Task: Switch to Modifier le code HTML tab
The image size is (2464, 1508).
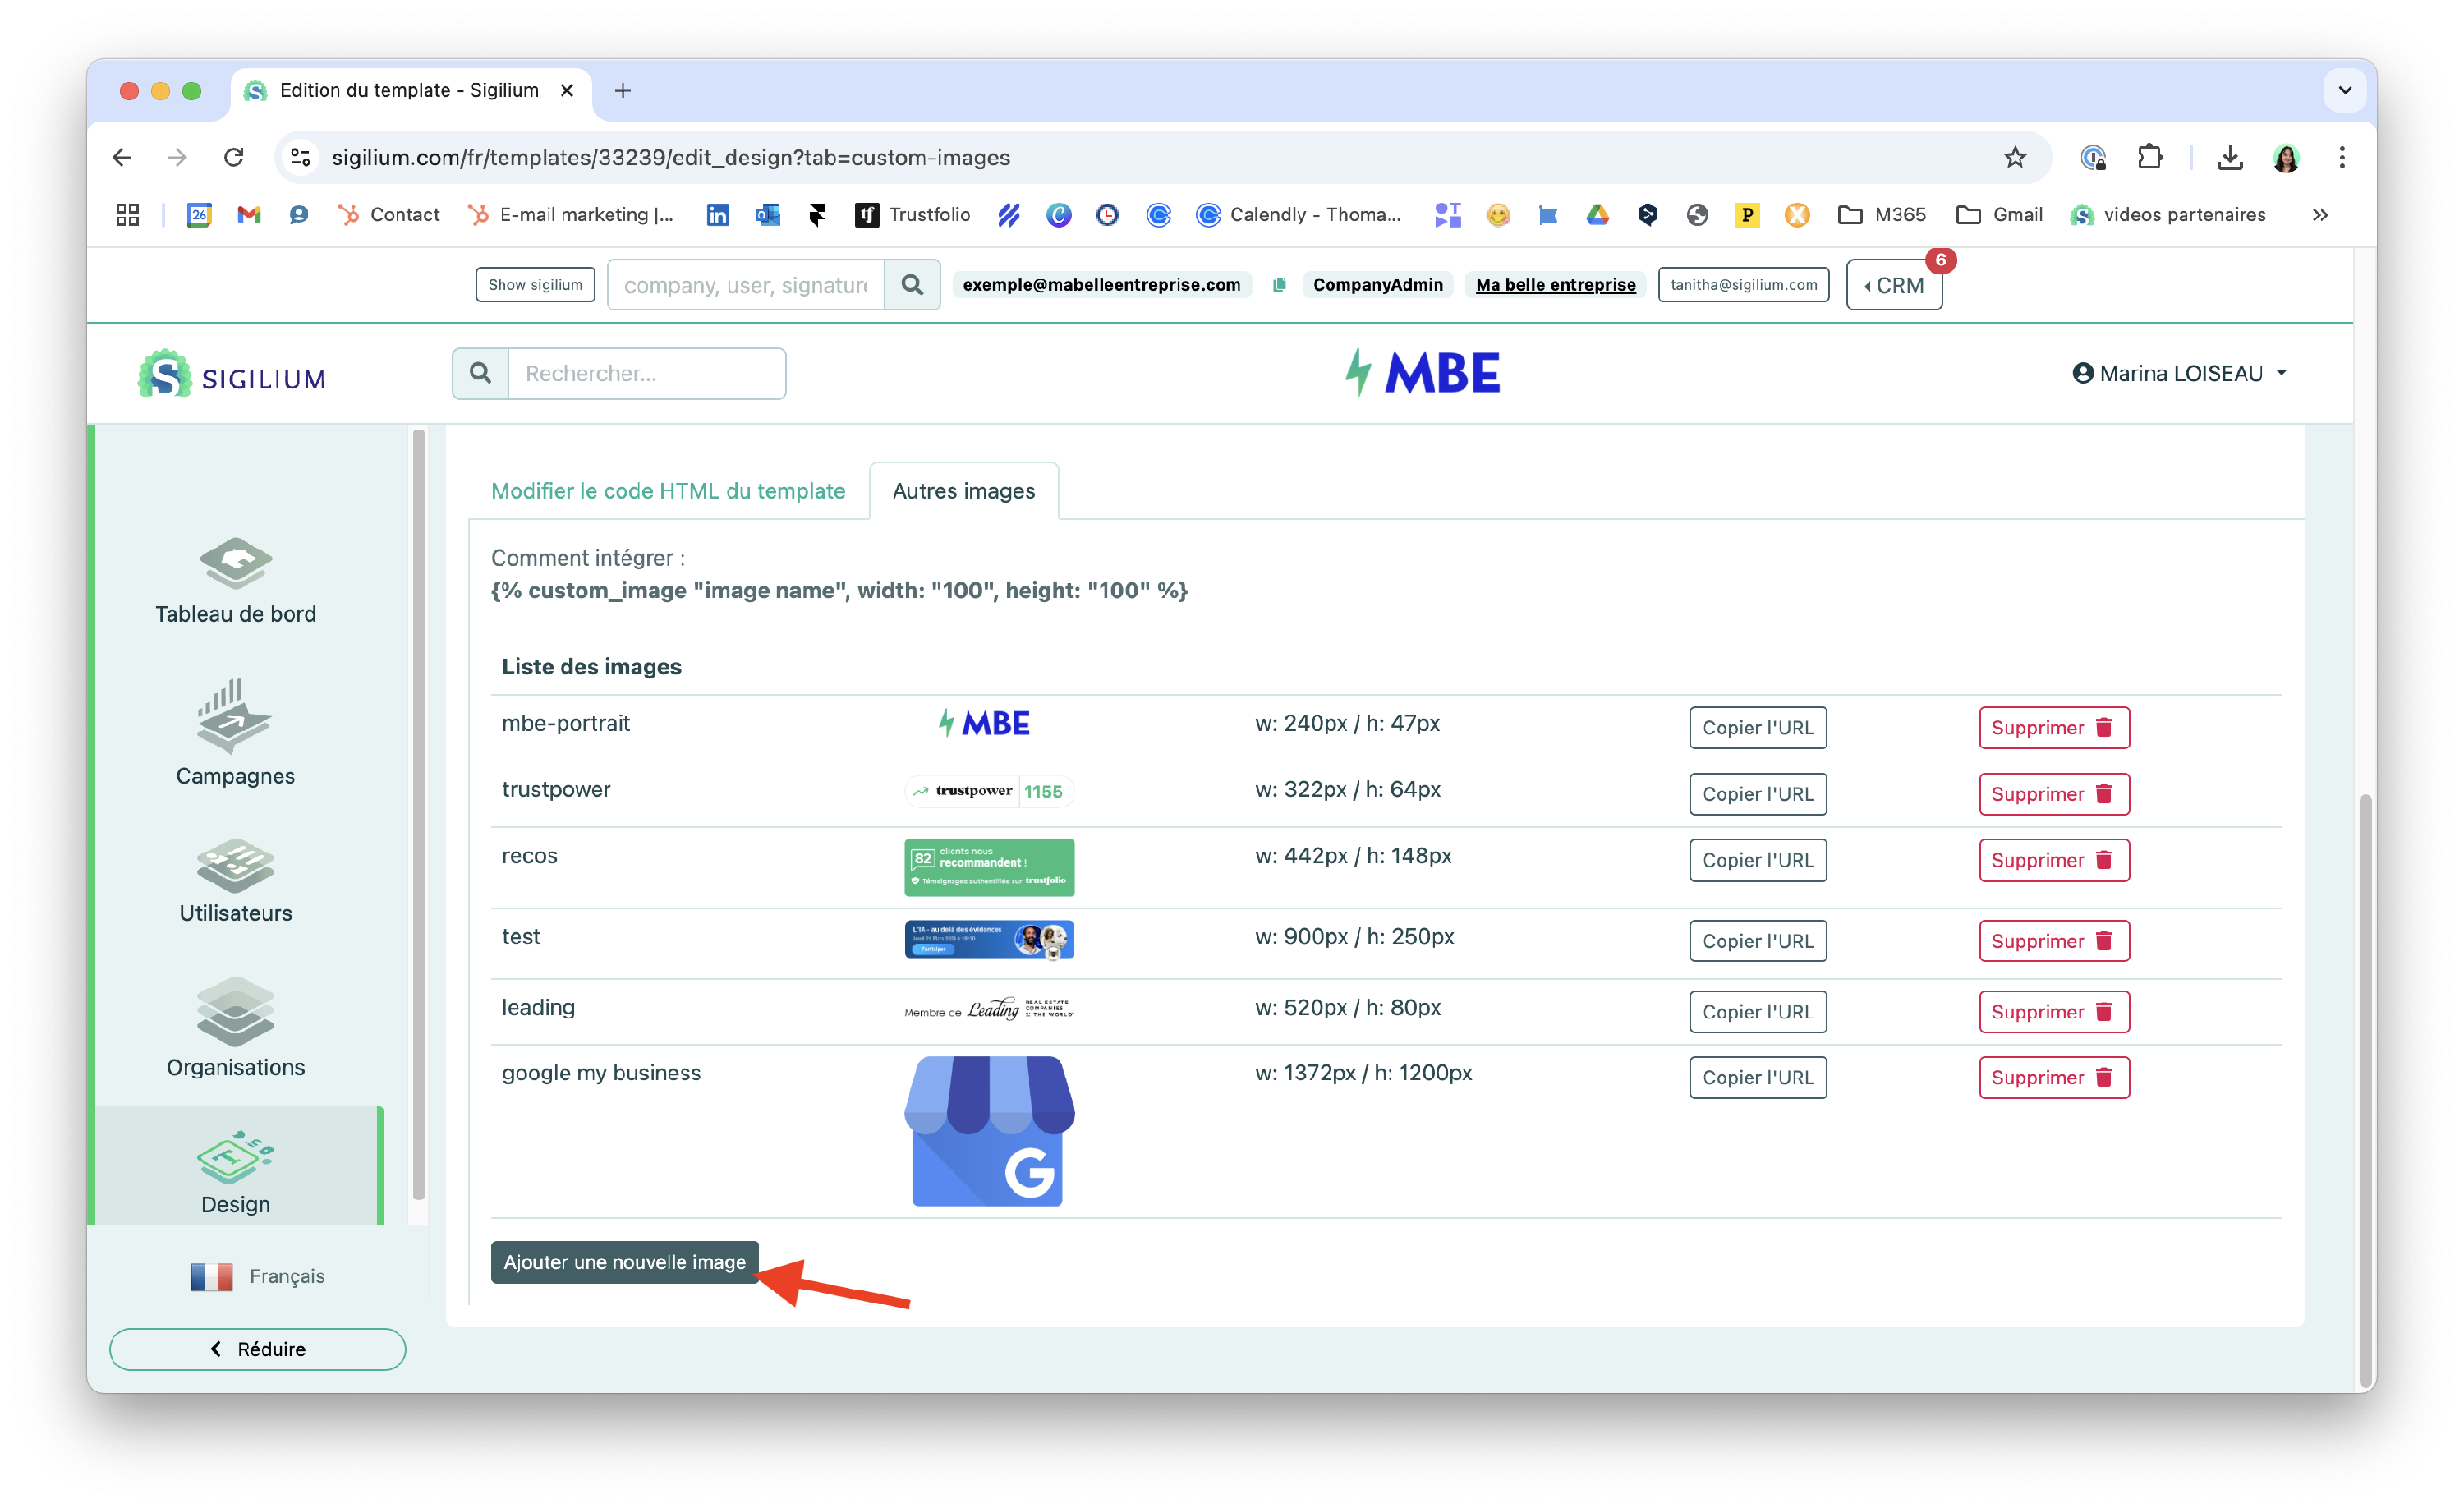Action: tap(668, 491)
